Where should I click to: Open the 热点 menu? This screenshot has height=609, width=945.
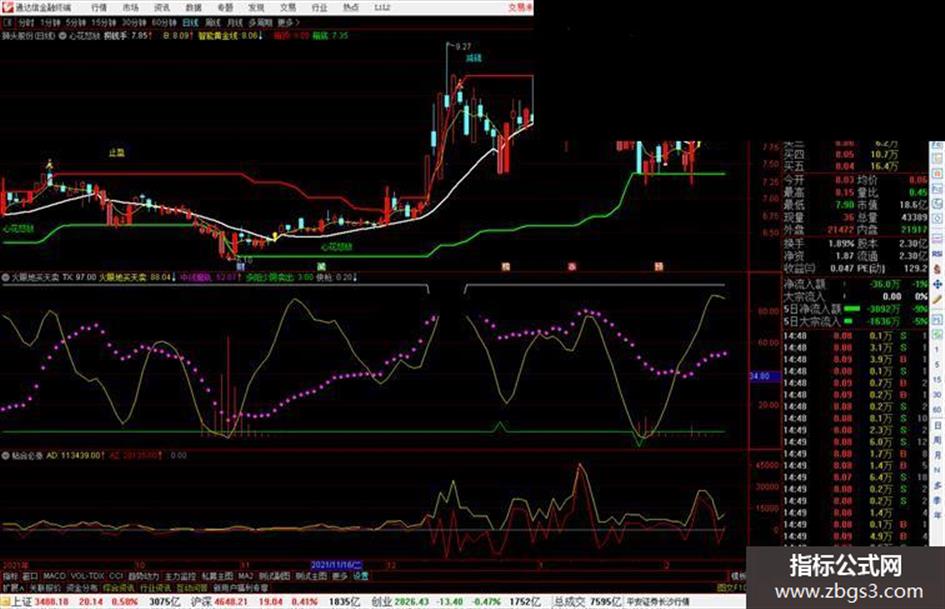(350, 7)
